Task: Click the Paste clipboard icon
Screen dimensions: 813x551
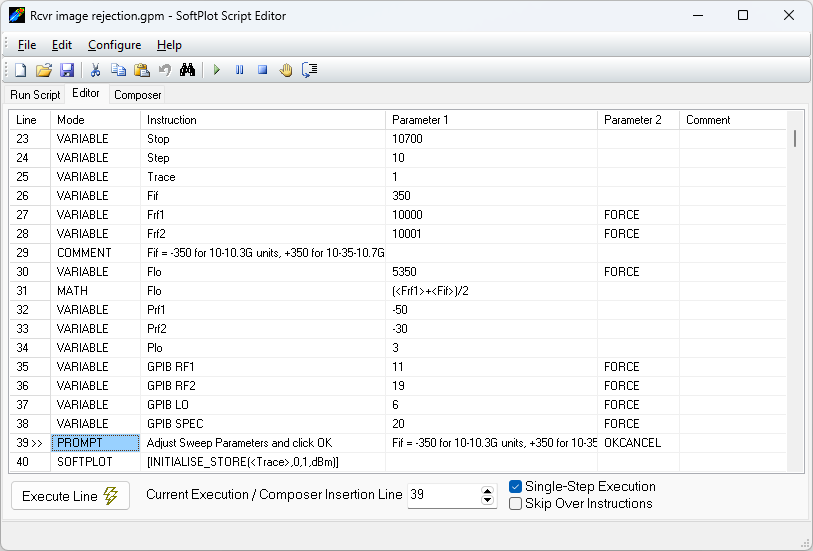Action: click(x=141, y=70)
